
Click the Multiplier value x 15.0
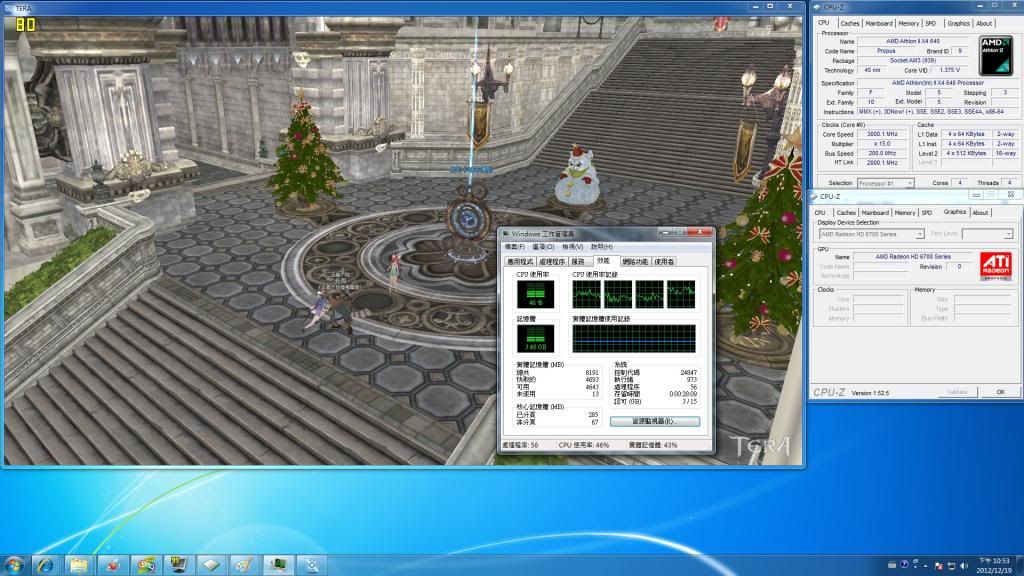882,144
